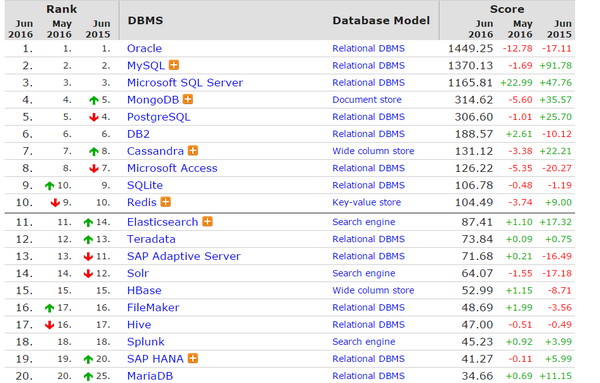Open Wide column store link in HBase row
Screen dimensions: 600x383
(x=373, y=290)
